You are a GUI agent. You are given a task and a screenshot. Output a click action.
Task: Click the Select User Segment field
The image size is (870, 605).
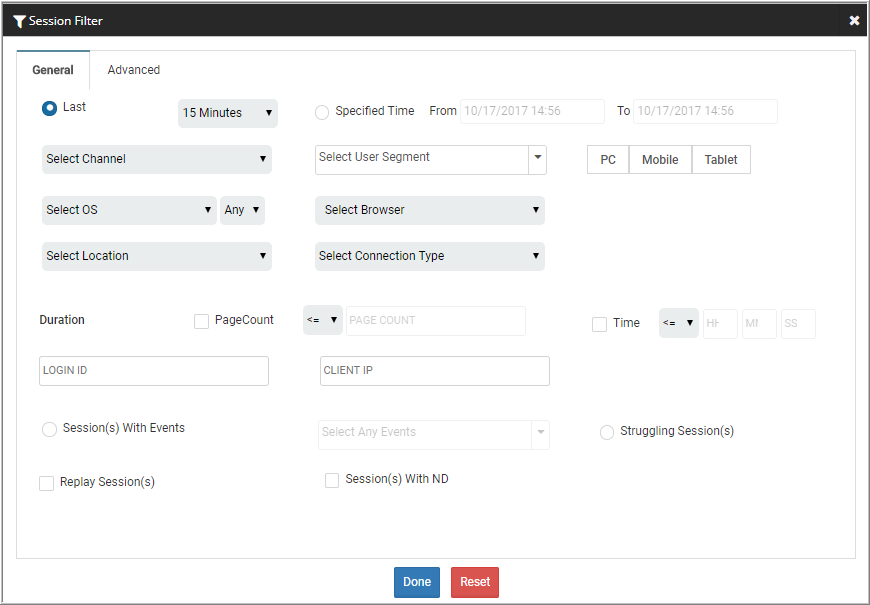point(422,160)
